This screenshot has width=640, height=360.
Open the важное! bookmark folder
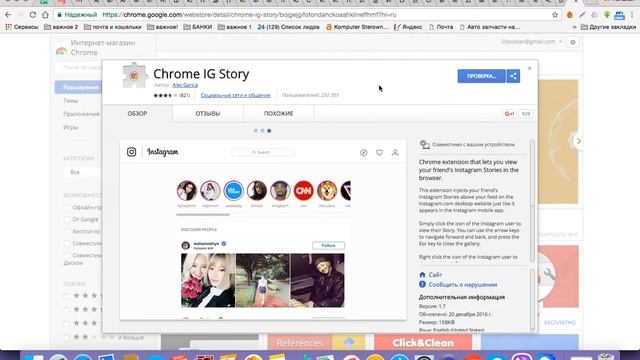pyautogui.click(x=162, y=27)
